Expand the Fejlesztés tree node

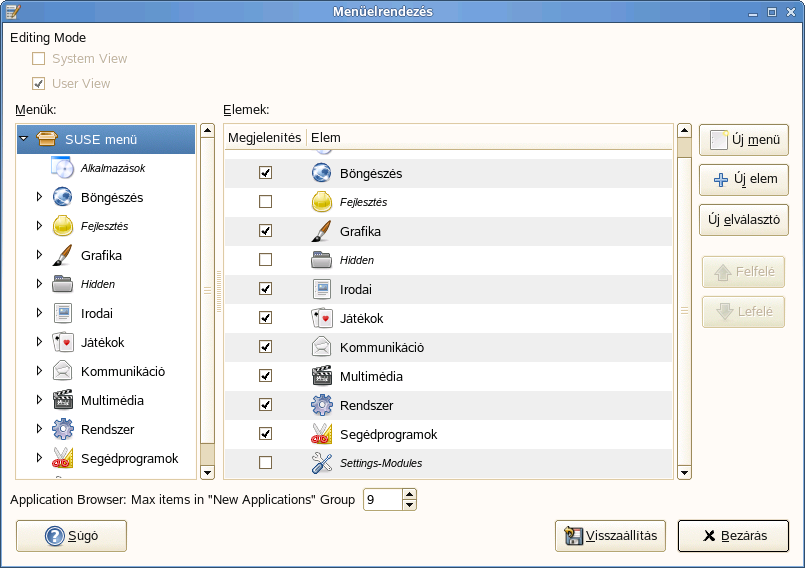point(39,225)
